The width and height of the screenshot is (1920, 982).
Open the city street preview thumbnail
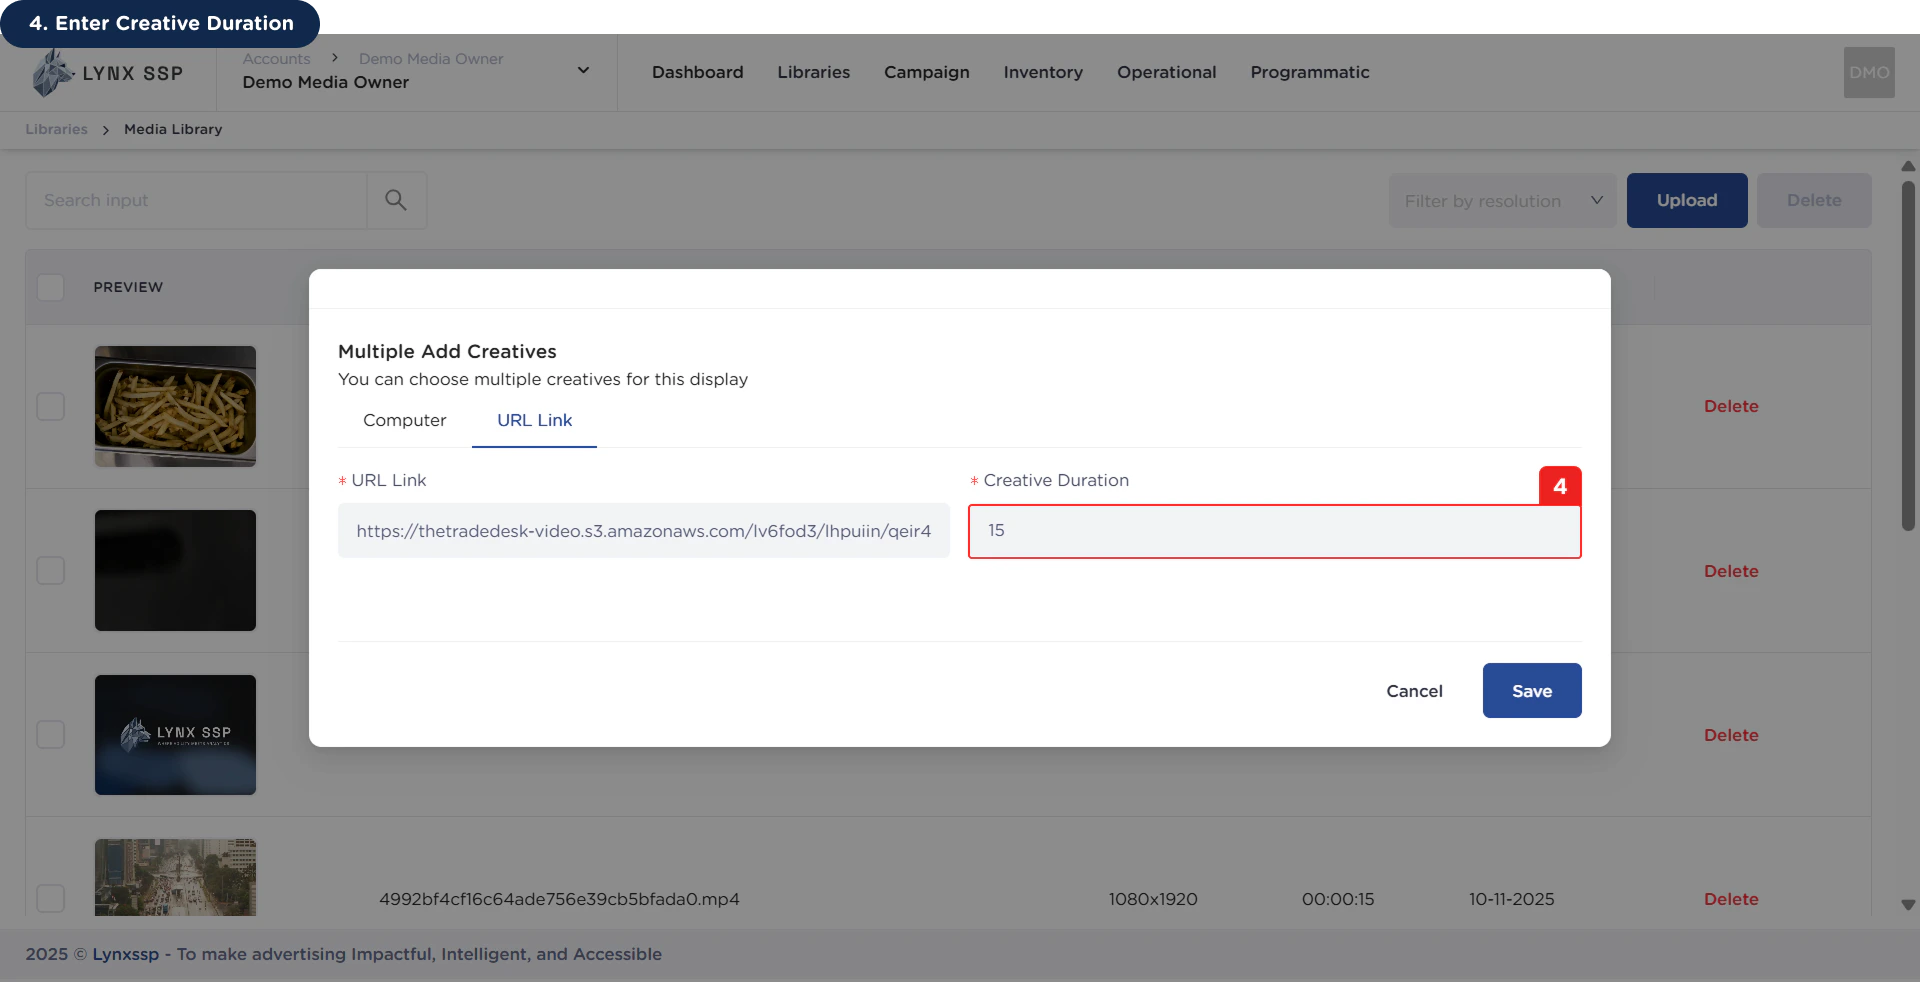click(x=175, y=877)
